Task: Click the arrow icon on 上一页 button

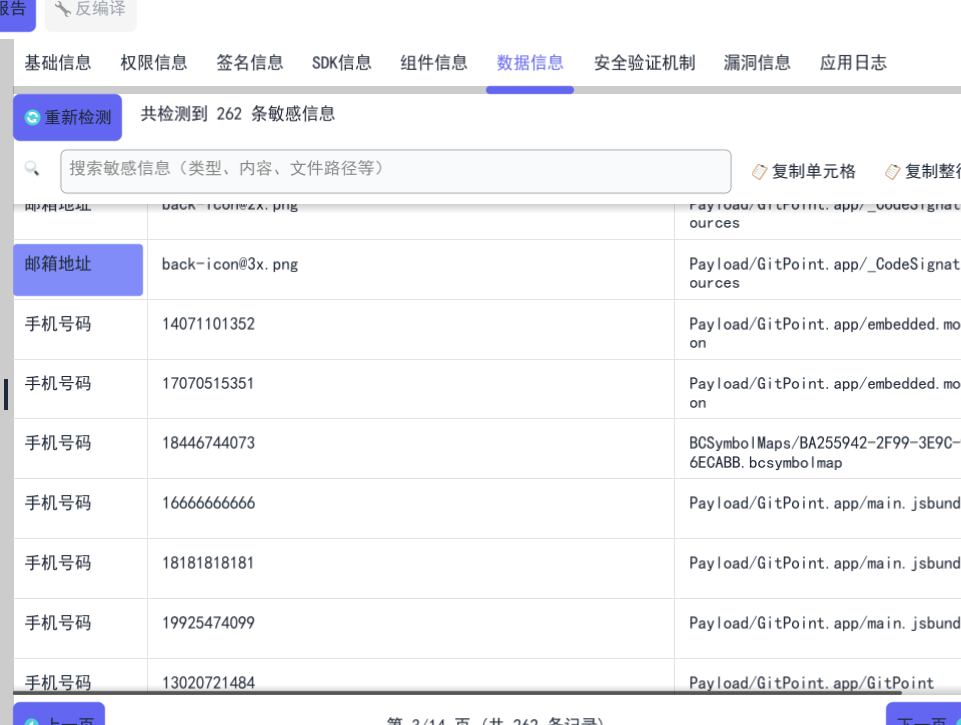Action: click(x=29, y=719)
